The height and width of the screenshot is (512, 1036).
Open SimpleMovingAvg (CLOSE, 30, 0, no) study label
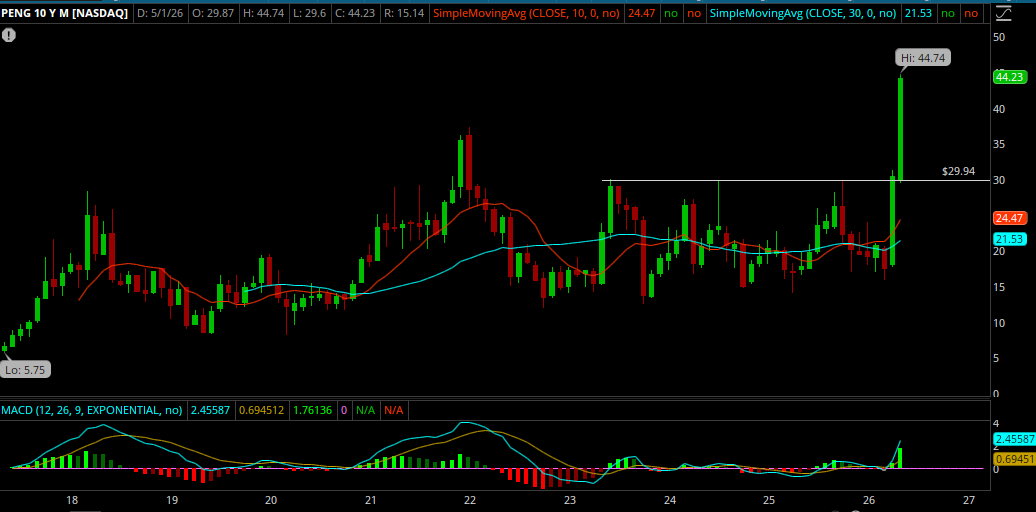click(803, 13)
